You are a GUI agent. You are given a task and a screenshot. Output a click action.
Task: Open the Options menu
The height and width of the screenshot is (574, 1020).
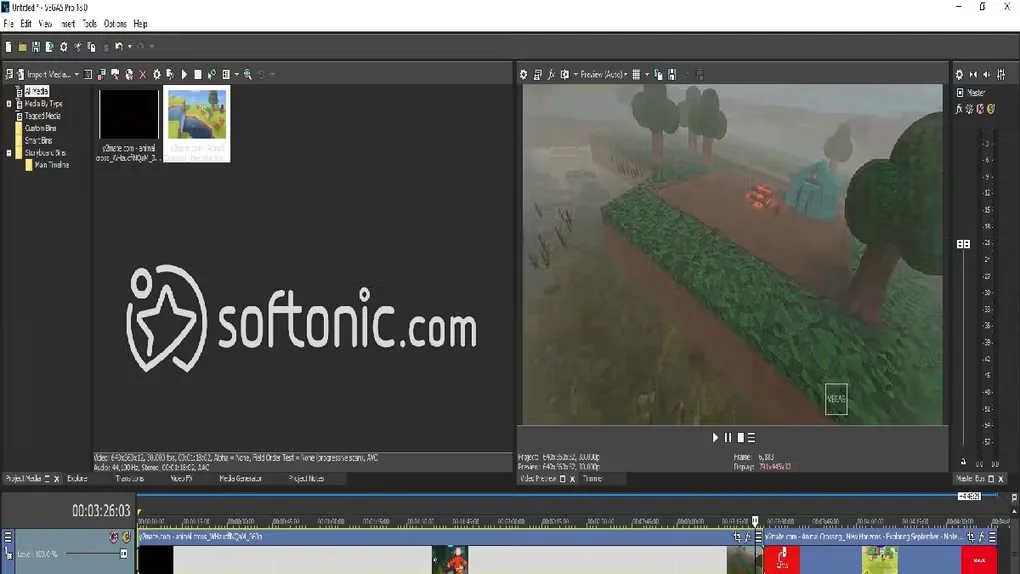tap(115, 24)
